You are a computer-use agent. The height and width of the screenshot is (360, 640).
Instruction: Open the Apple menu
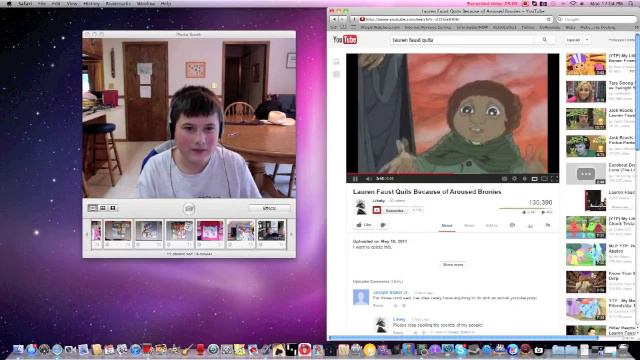(9, 3)
